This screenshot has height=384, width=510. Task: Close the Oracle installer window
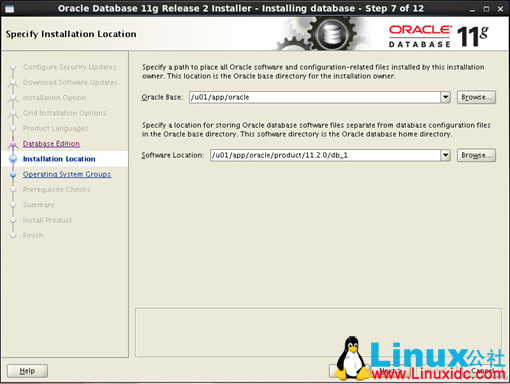coord(500,9)
